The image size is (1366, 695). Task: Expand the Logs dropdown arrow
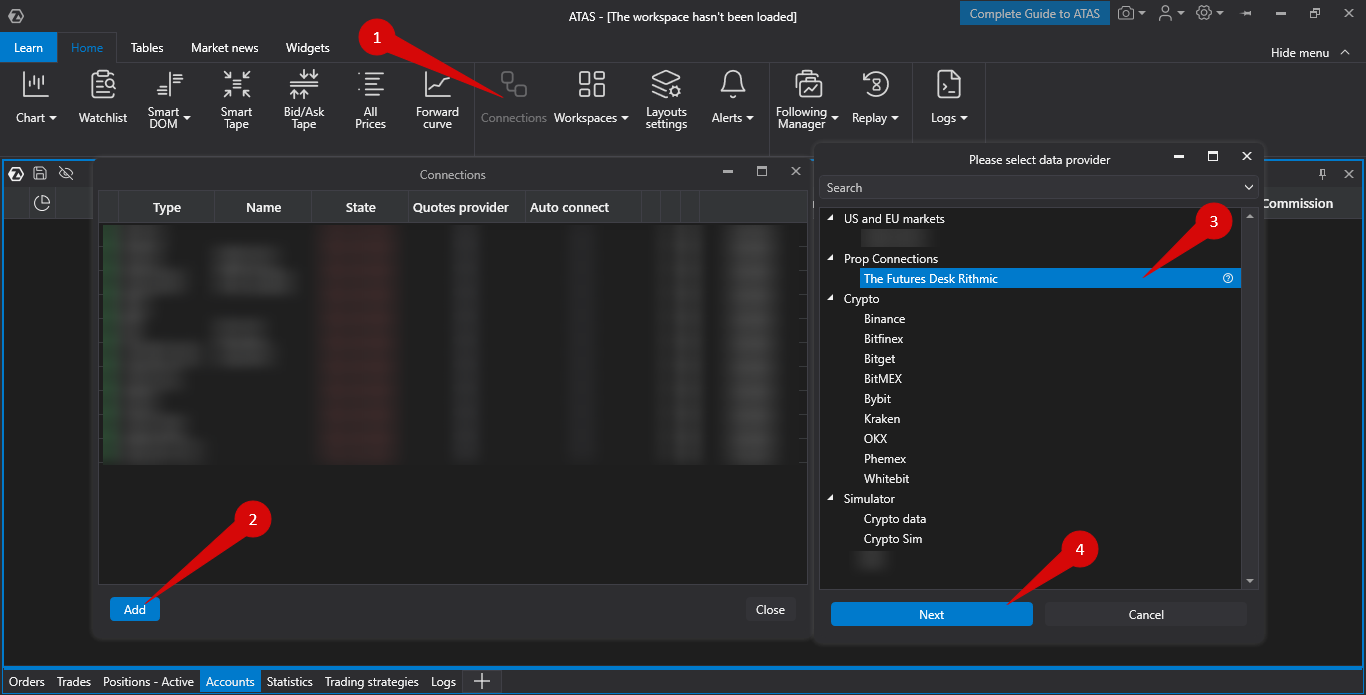click(964, 118)
